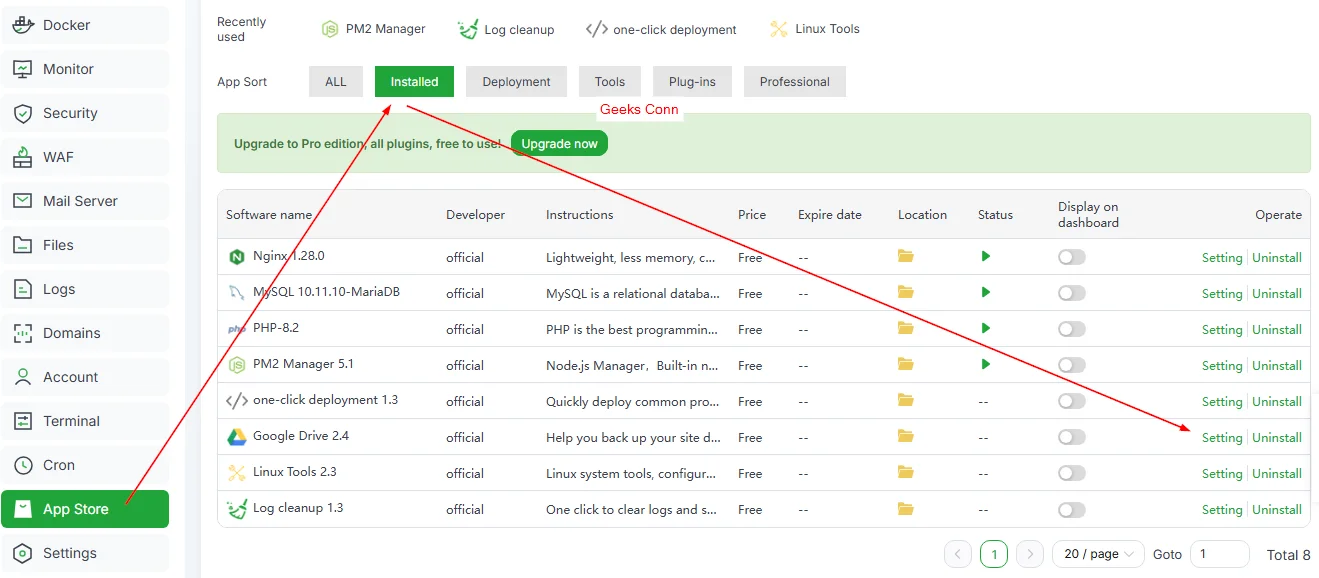Click the previous page chevron

click(957, 553)
